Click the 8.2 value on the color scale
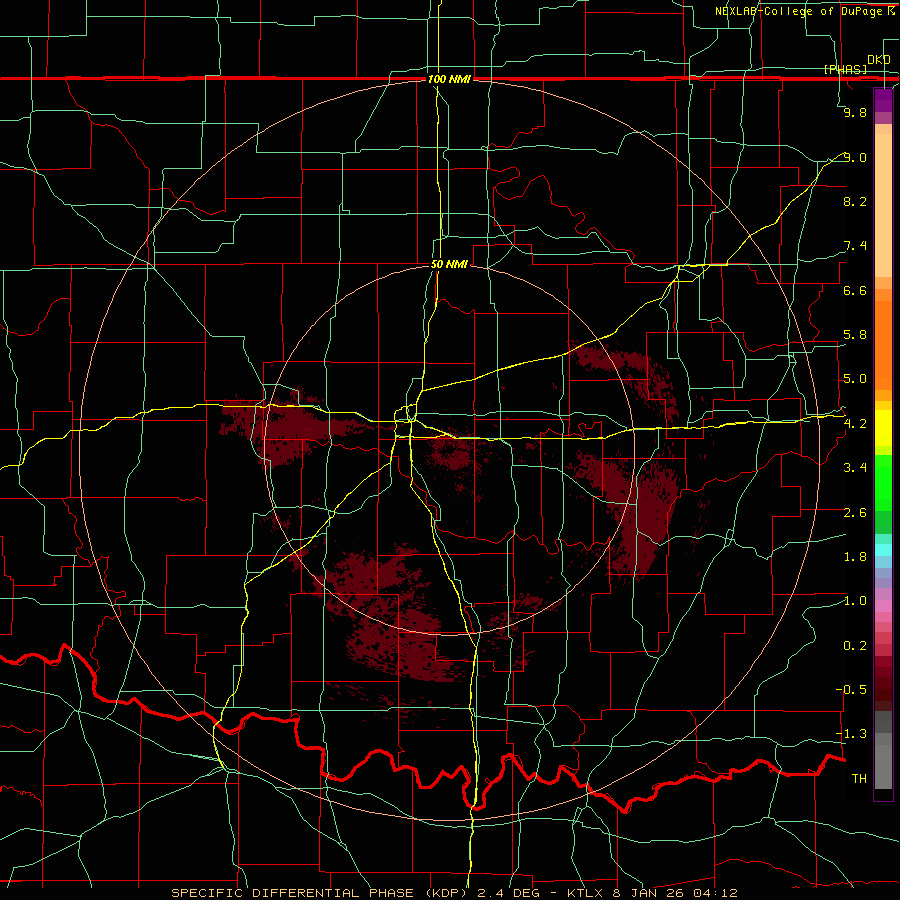 [855, 201]
